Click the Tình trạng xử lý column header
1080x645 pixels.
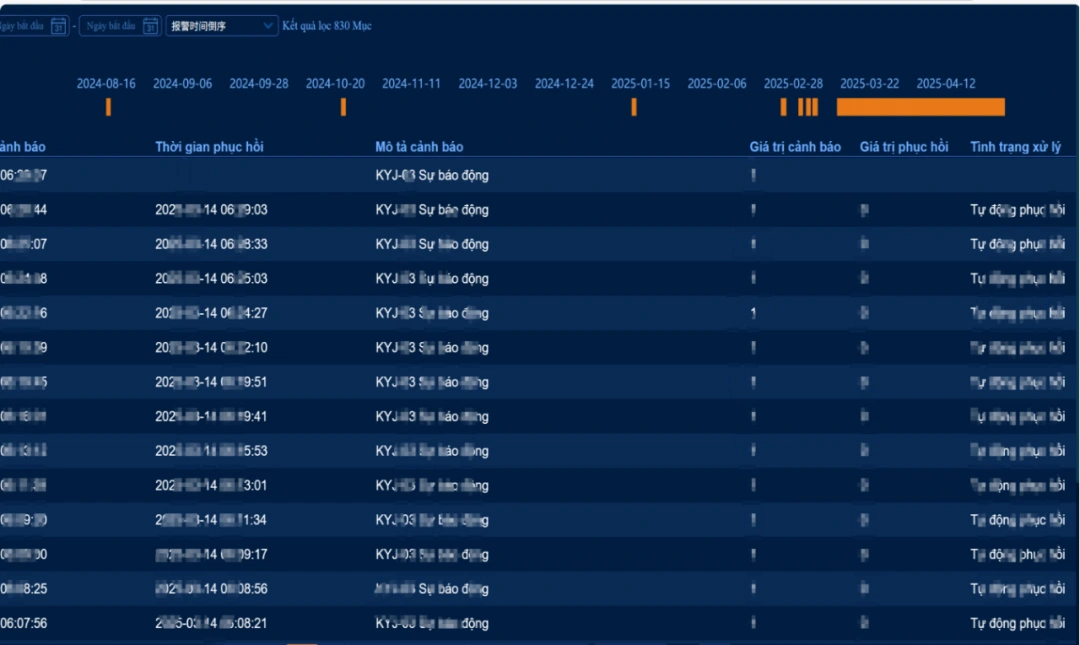point(1015,147)
